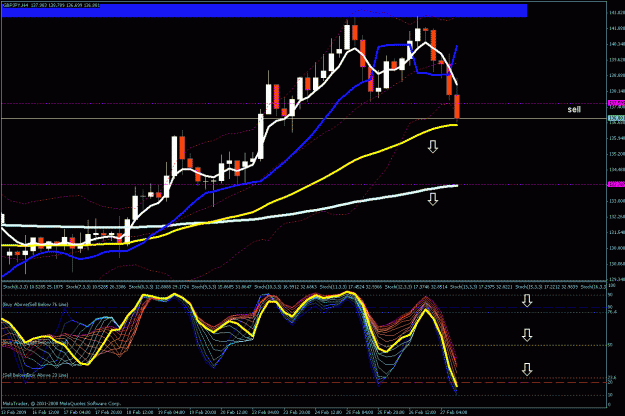Select the blue rectangle at chart top

(264, 11)
